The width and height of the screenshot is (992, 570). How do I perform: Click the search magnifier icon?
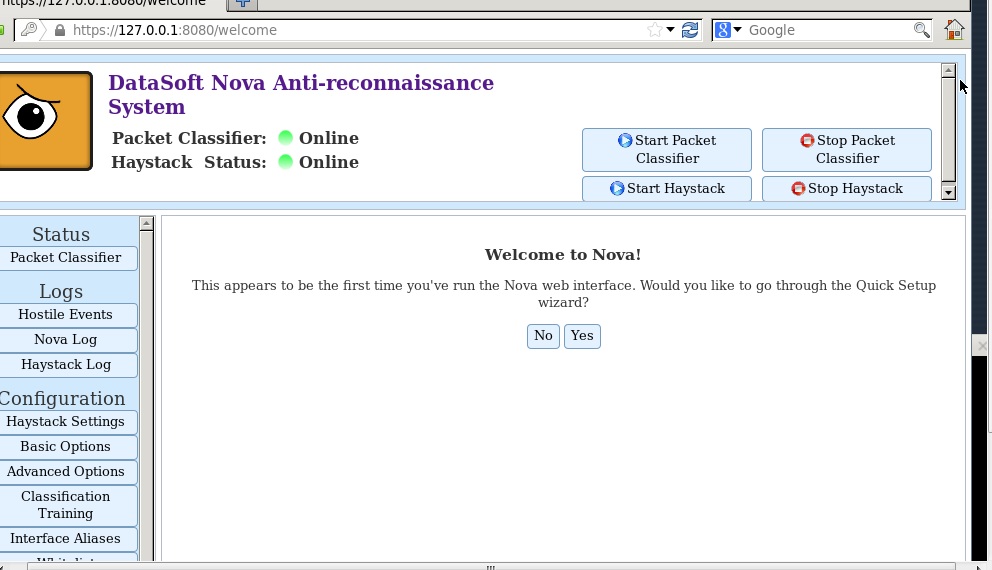coord(921,30)
